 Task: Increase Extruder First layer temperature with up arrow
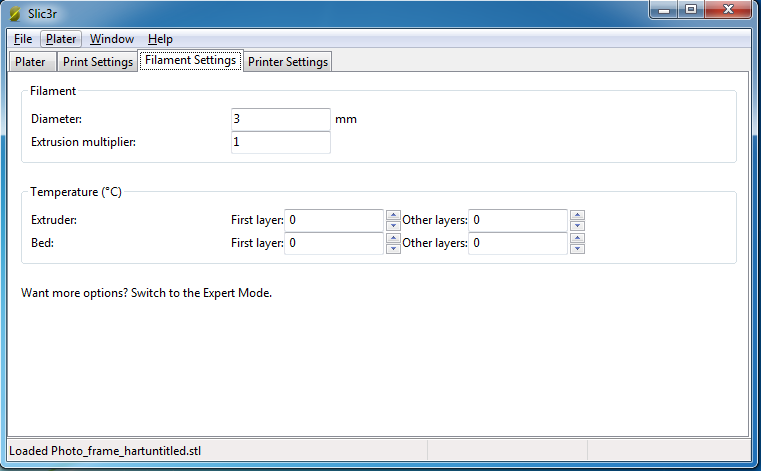[x=393, y=215]
